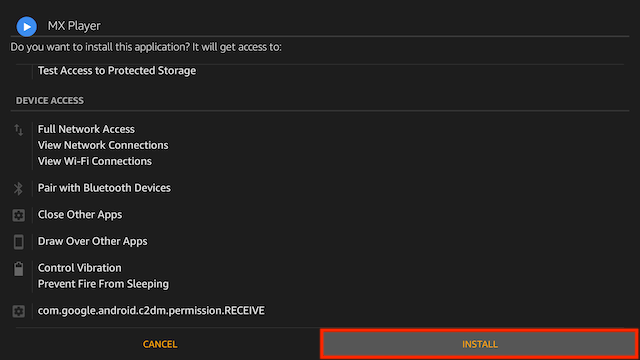Click the DEVICE ACCESS section header
640x360 pixels.
(50, 100)
